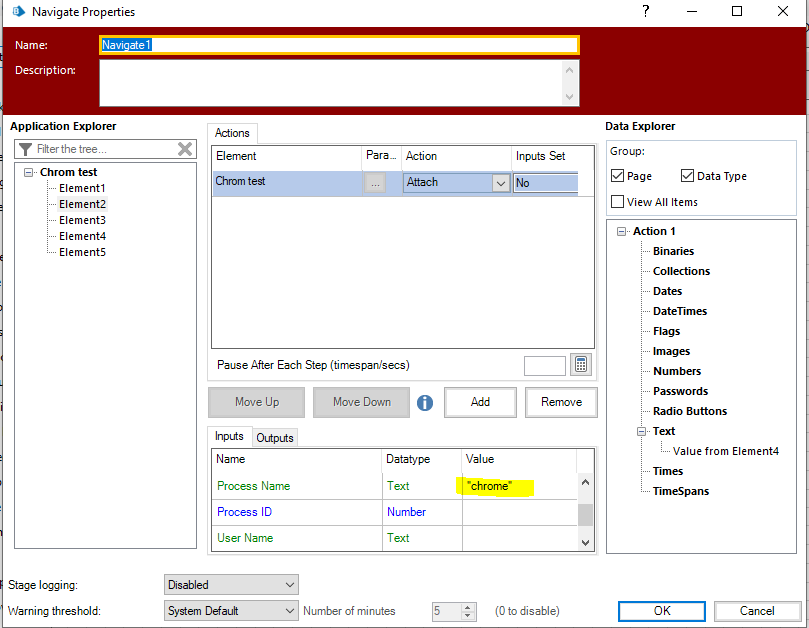The width and height of the screenshot is (809, 628).
Task: Select Element4 in Application Explorer tree
Action: pyautogui.click(x=82, y=236)
